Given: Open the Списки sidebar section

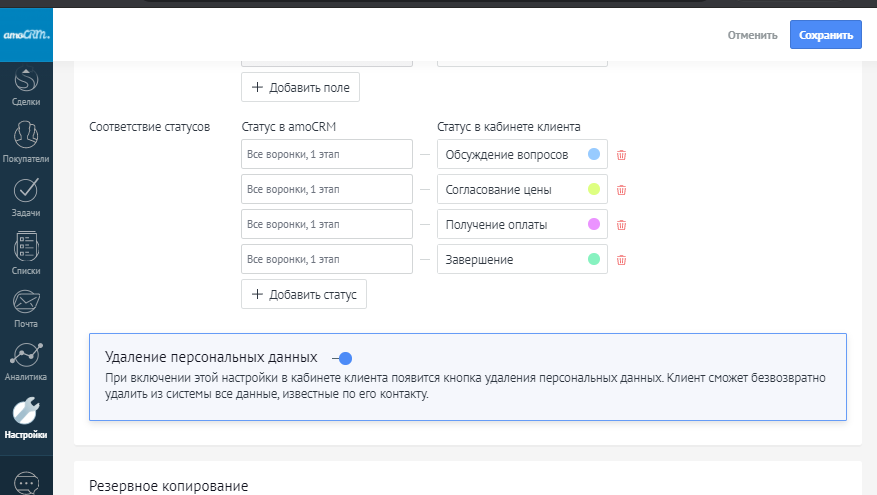Looking at the screenshot, I should tap(26, 251).
